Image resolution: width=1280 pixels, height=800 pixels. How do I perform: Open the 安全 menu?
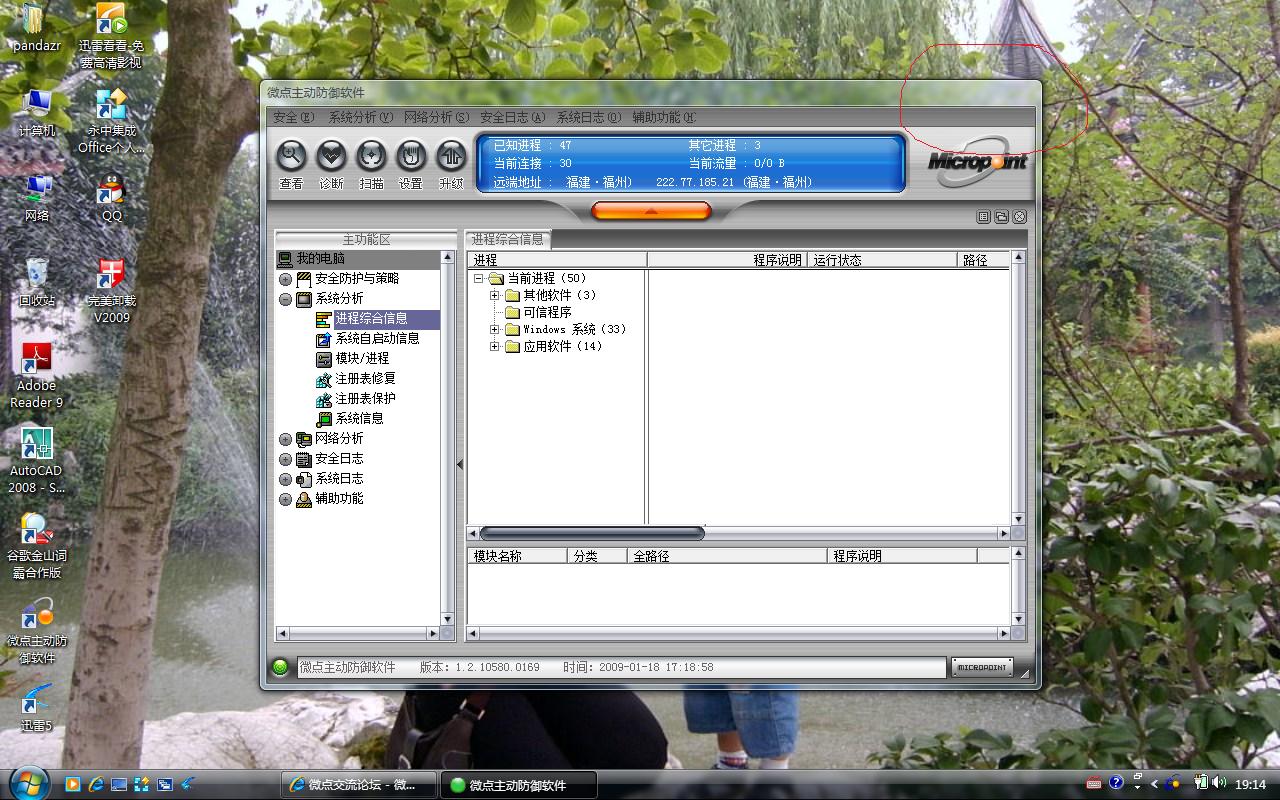pos(293,117)
